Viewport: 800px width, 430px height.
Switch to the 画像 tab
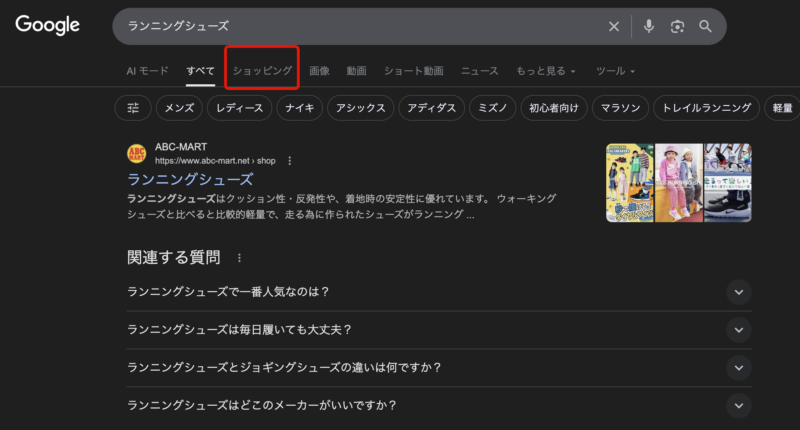319,71
